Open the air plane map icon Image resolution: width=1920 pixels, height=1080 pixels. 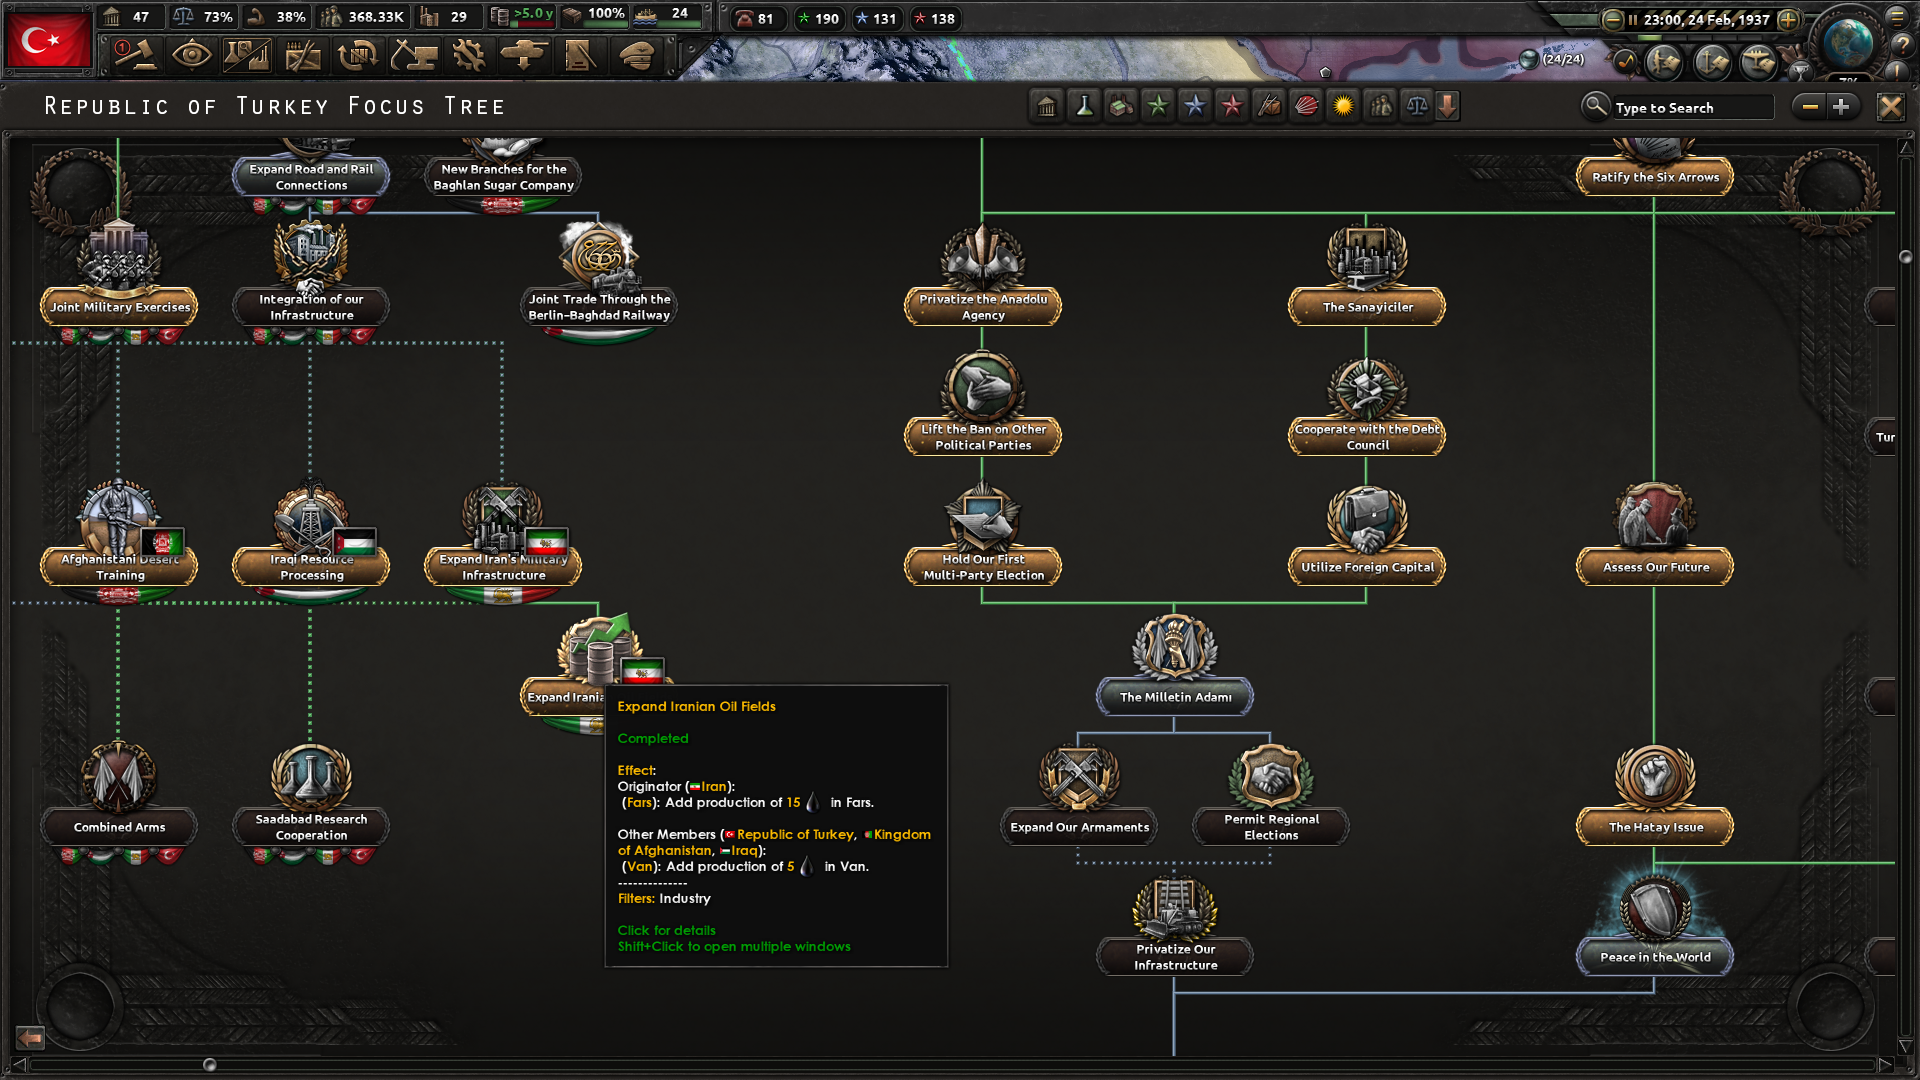tap(1758, 62)
